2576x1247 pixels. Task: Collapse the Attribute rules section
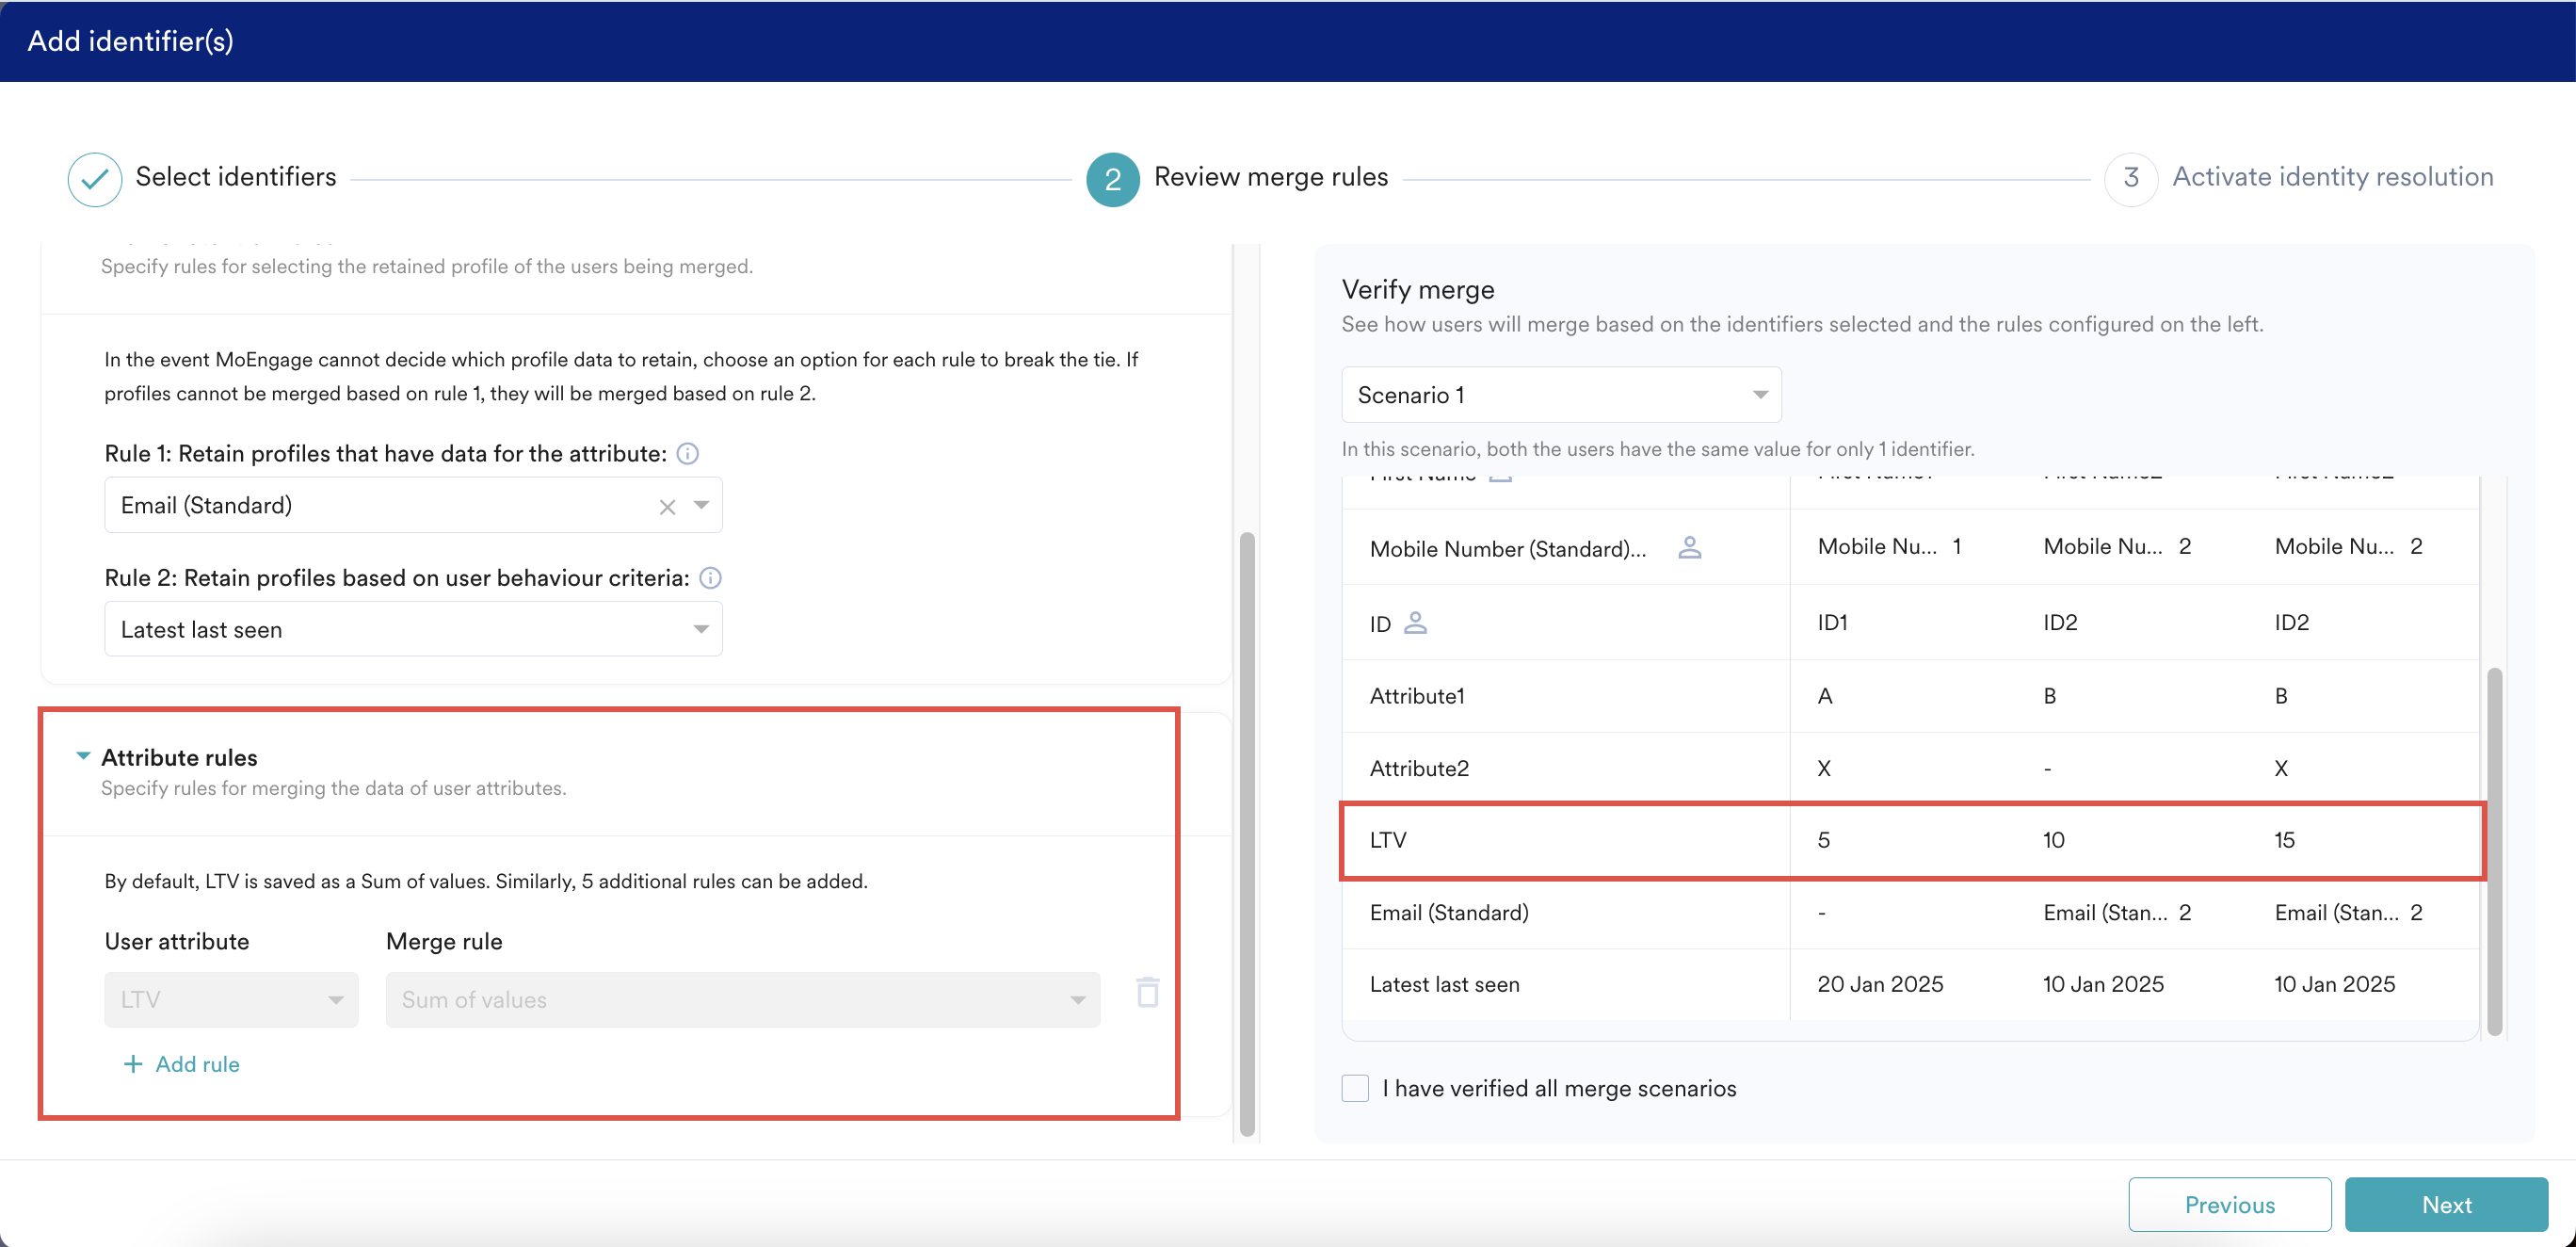83,756
